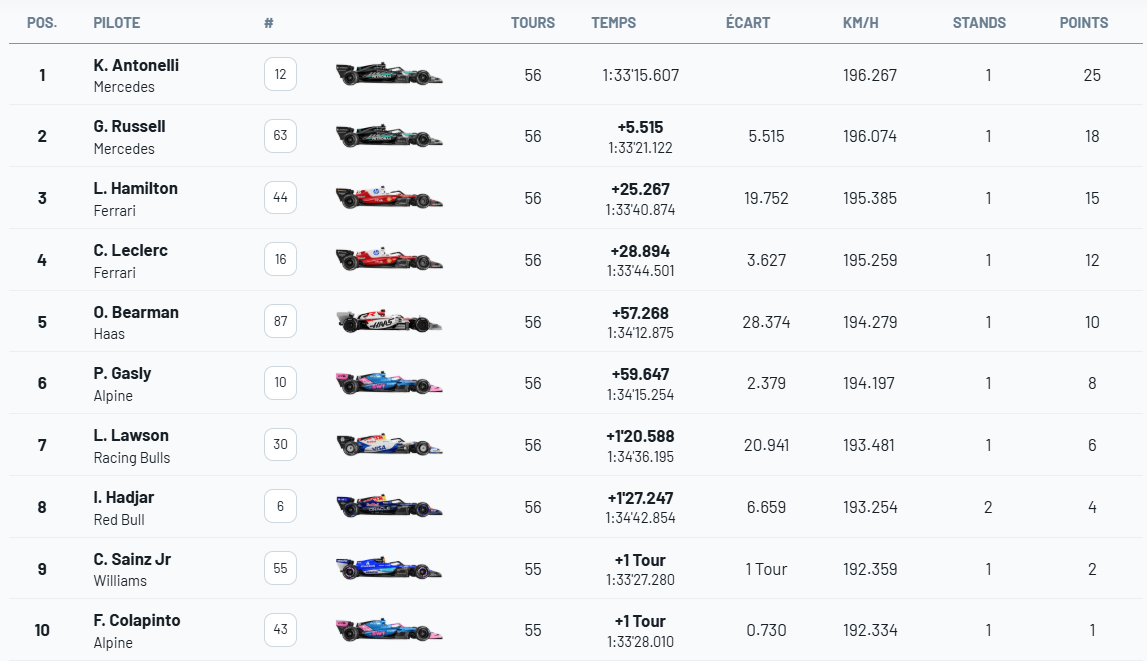Open K. Antonelli driver name link

point(136,65)
